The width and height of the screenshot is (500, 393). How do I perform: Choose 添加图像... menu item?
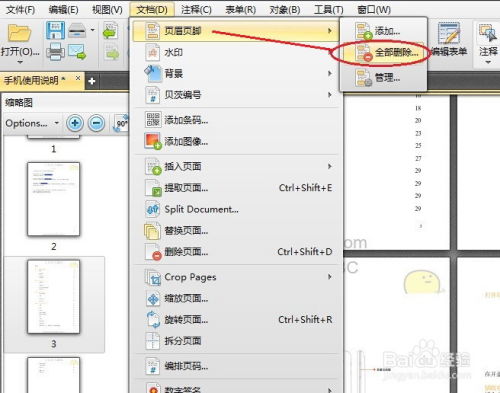coord(237,142)
